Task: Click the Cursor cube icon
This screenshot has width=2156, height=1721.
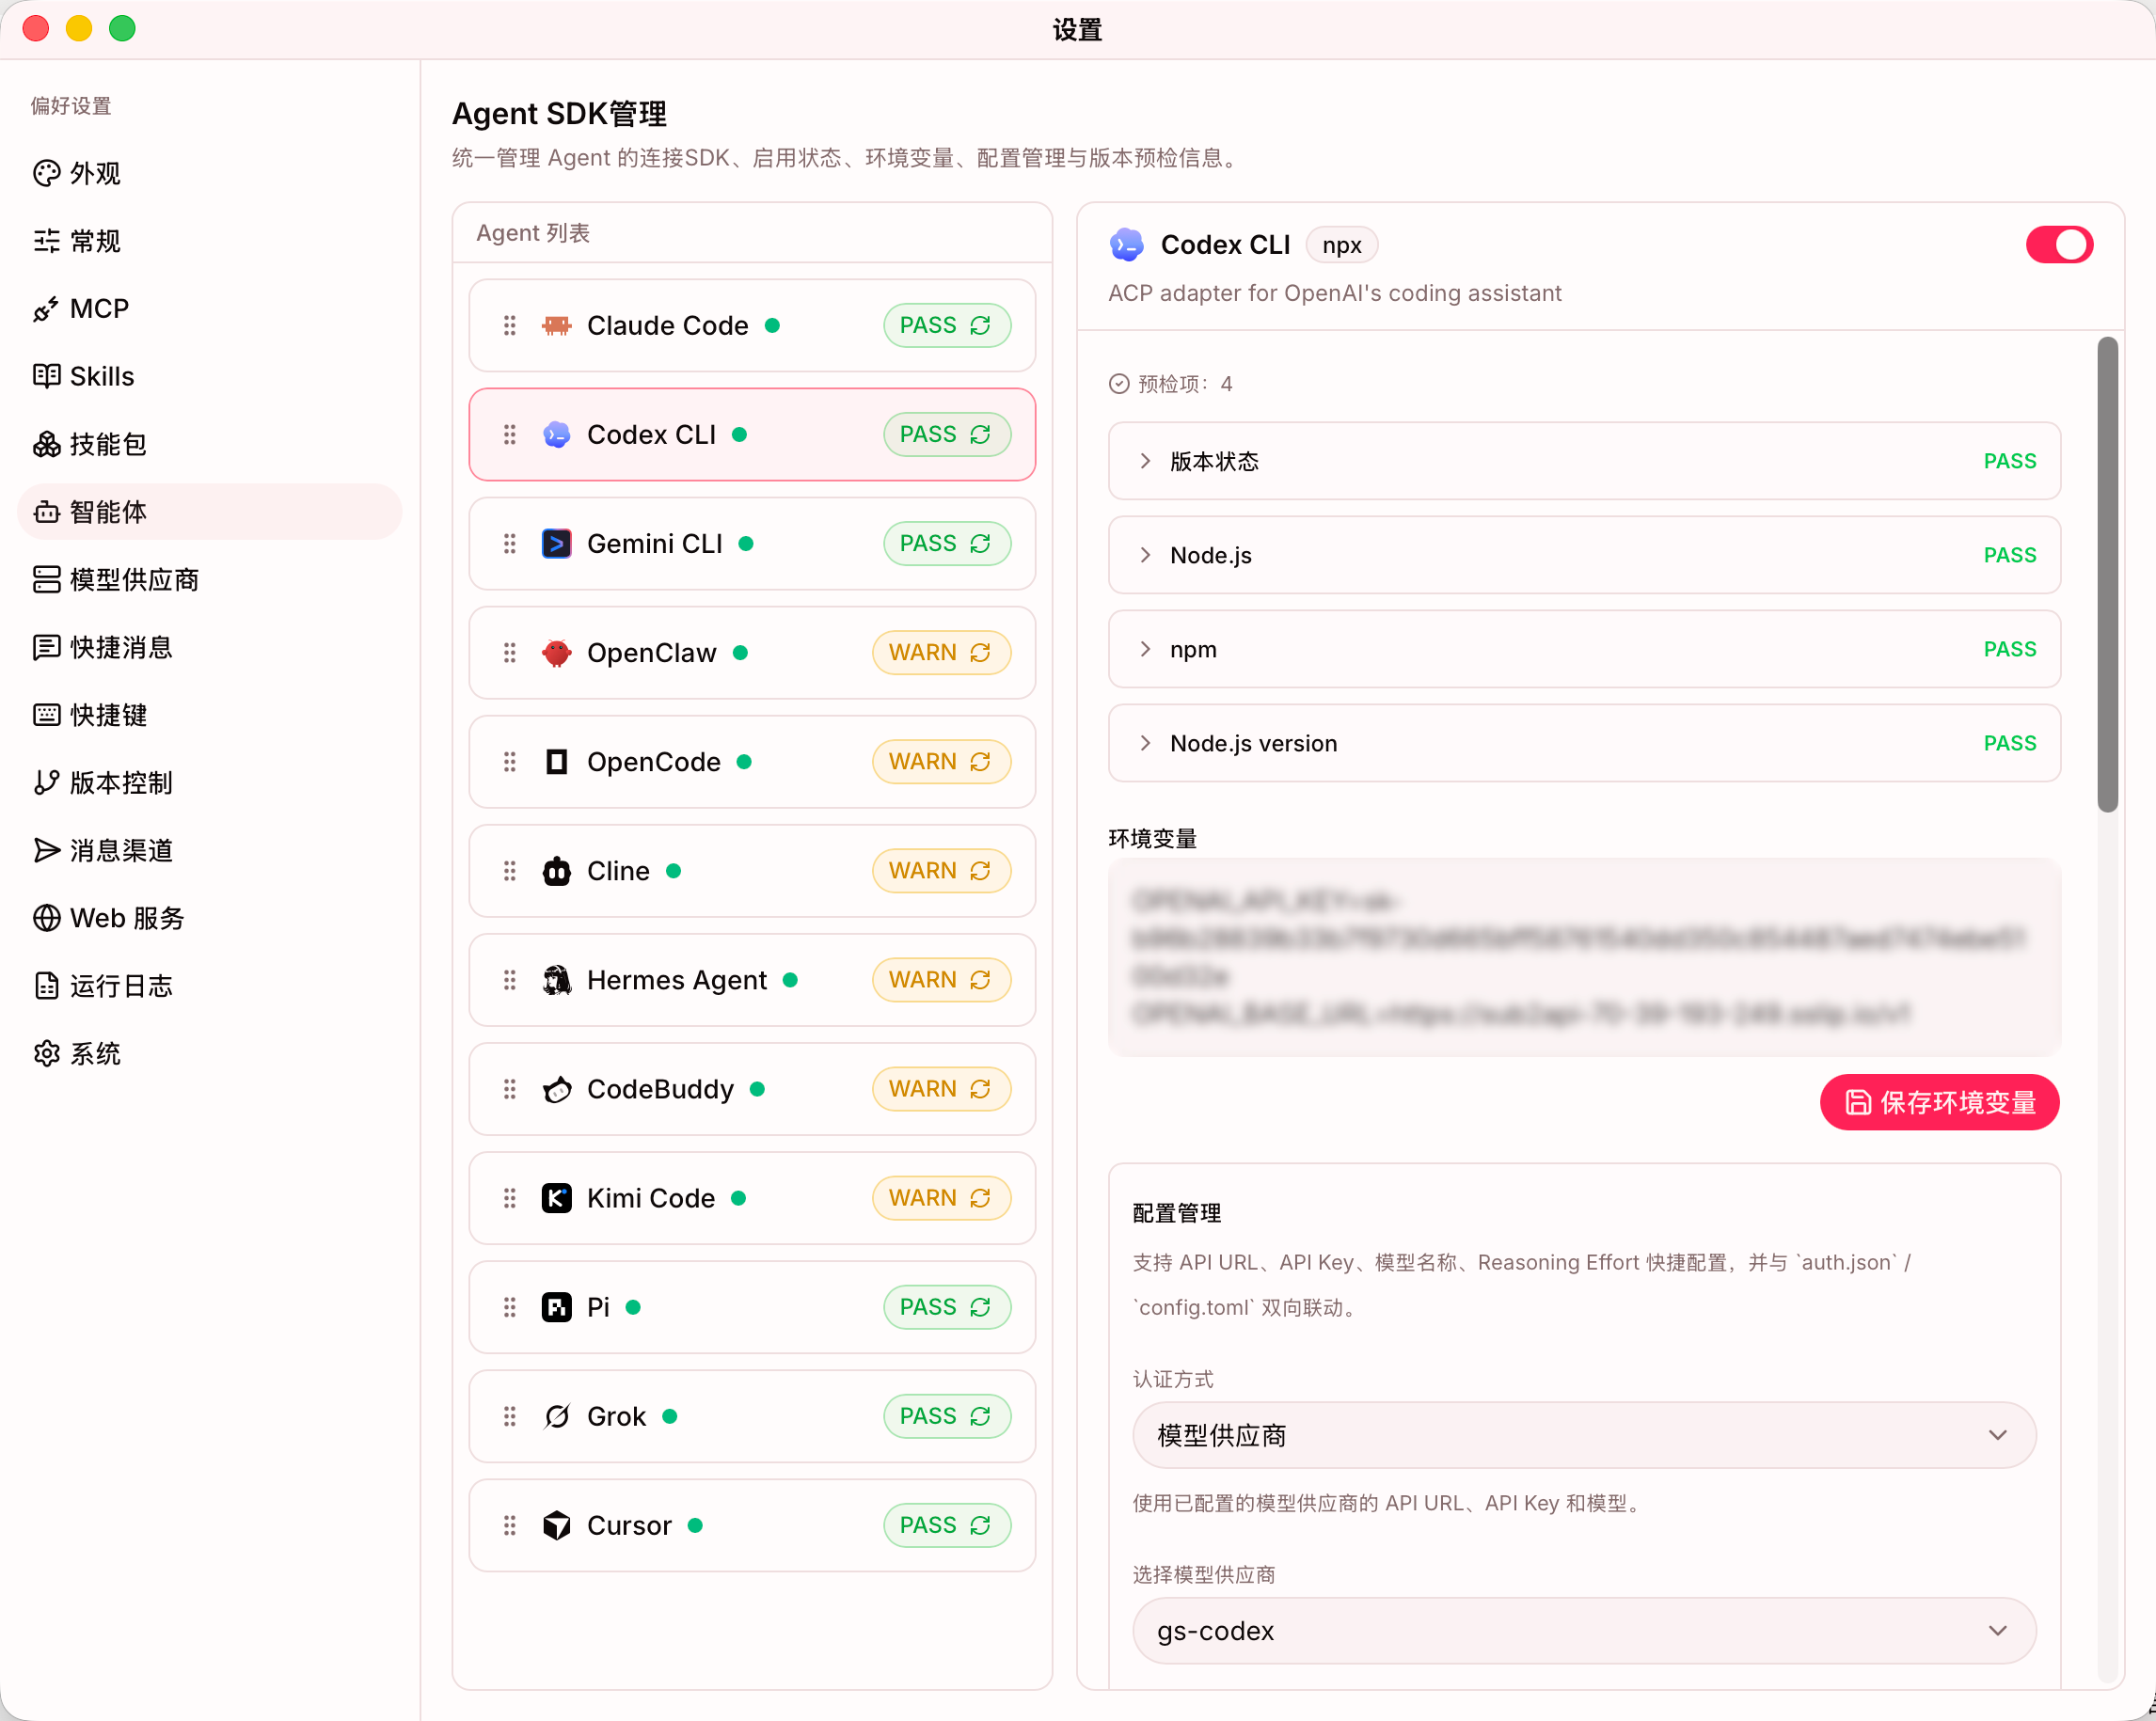Action: pos(557,1524)
